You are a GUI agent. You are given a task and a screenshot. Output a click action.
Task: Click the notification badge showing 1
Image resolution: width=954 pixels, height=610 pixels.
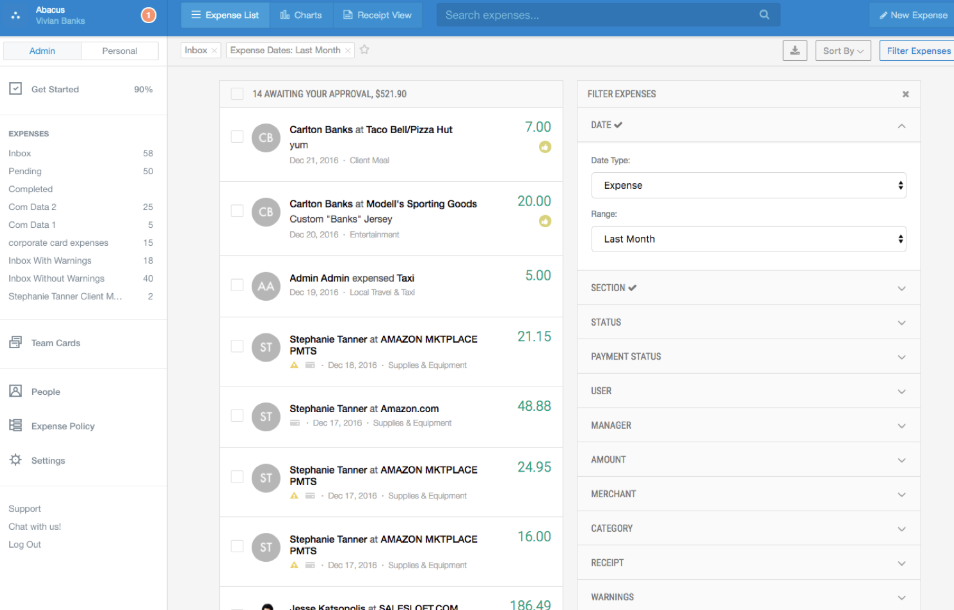pos(148,15)
